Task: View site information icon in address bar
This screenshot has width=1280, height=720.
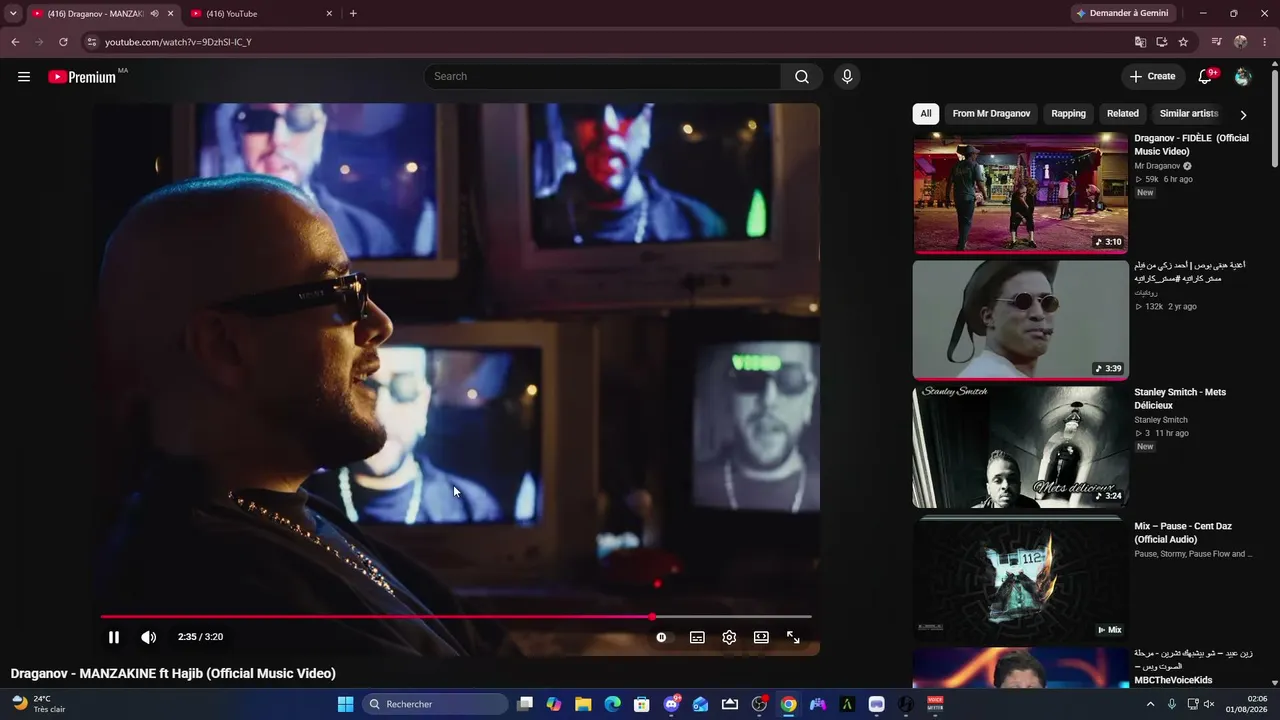Action: pos(92,42)
